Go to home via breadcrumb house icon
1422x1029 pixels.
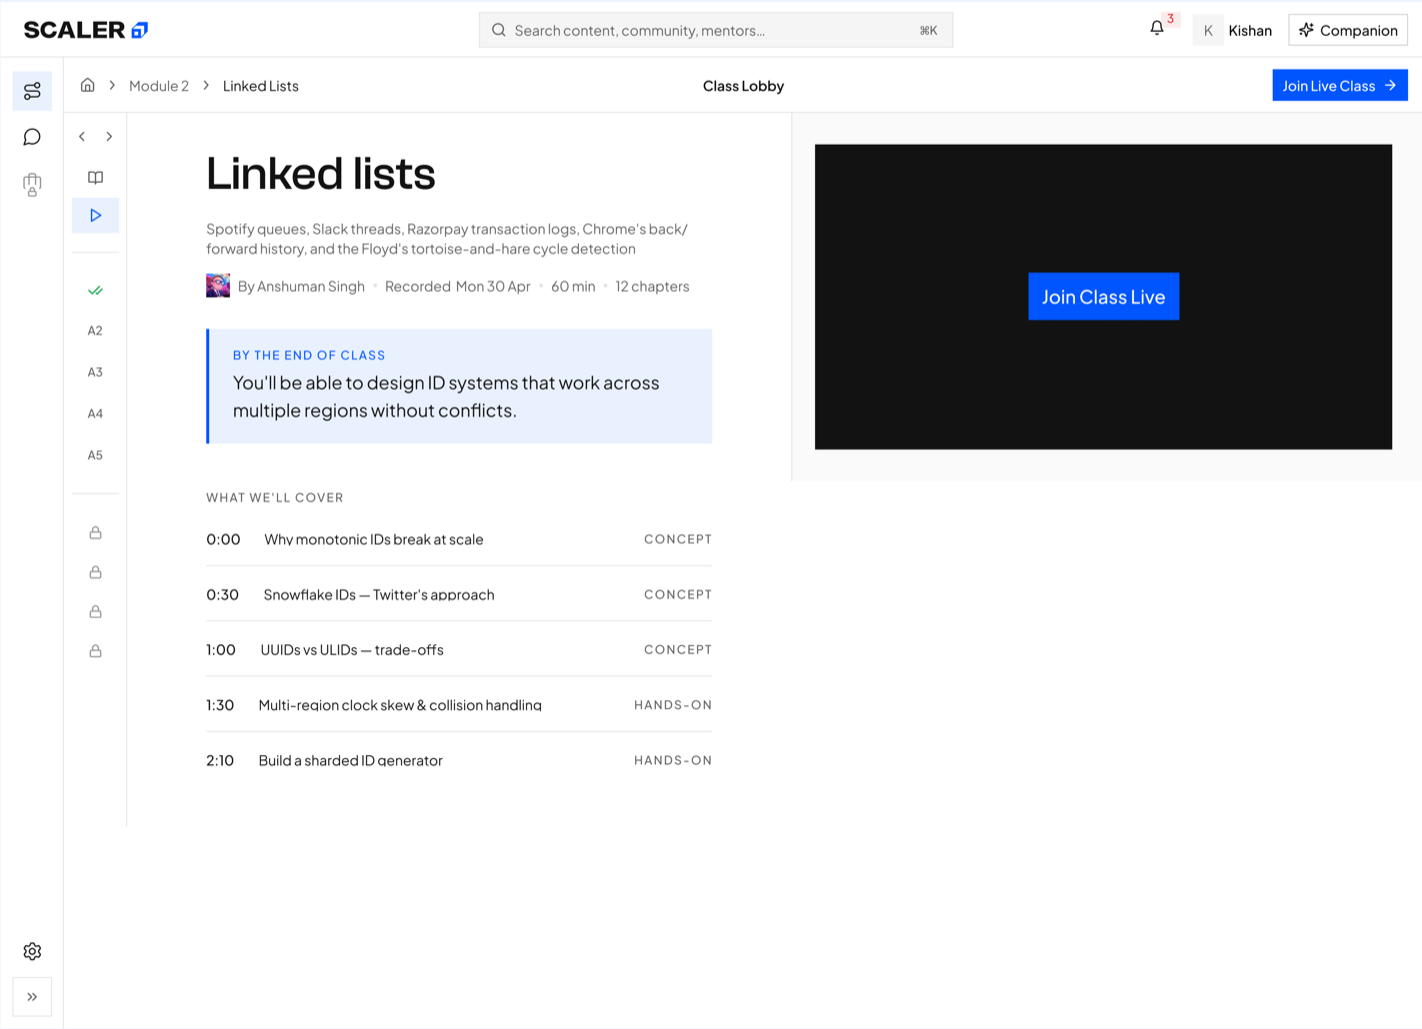[88, 85]
